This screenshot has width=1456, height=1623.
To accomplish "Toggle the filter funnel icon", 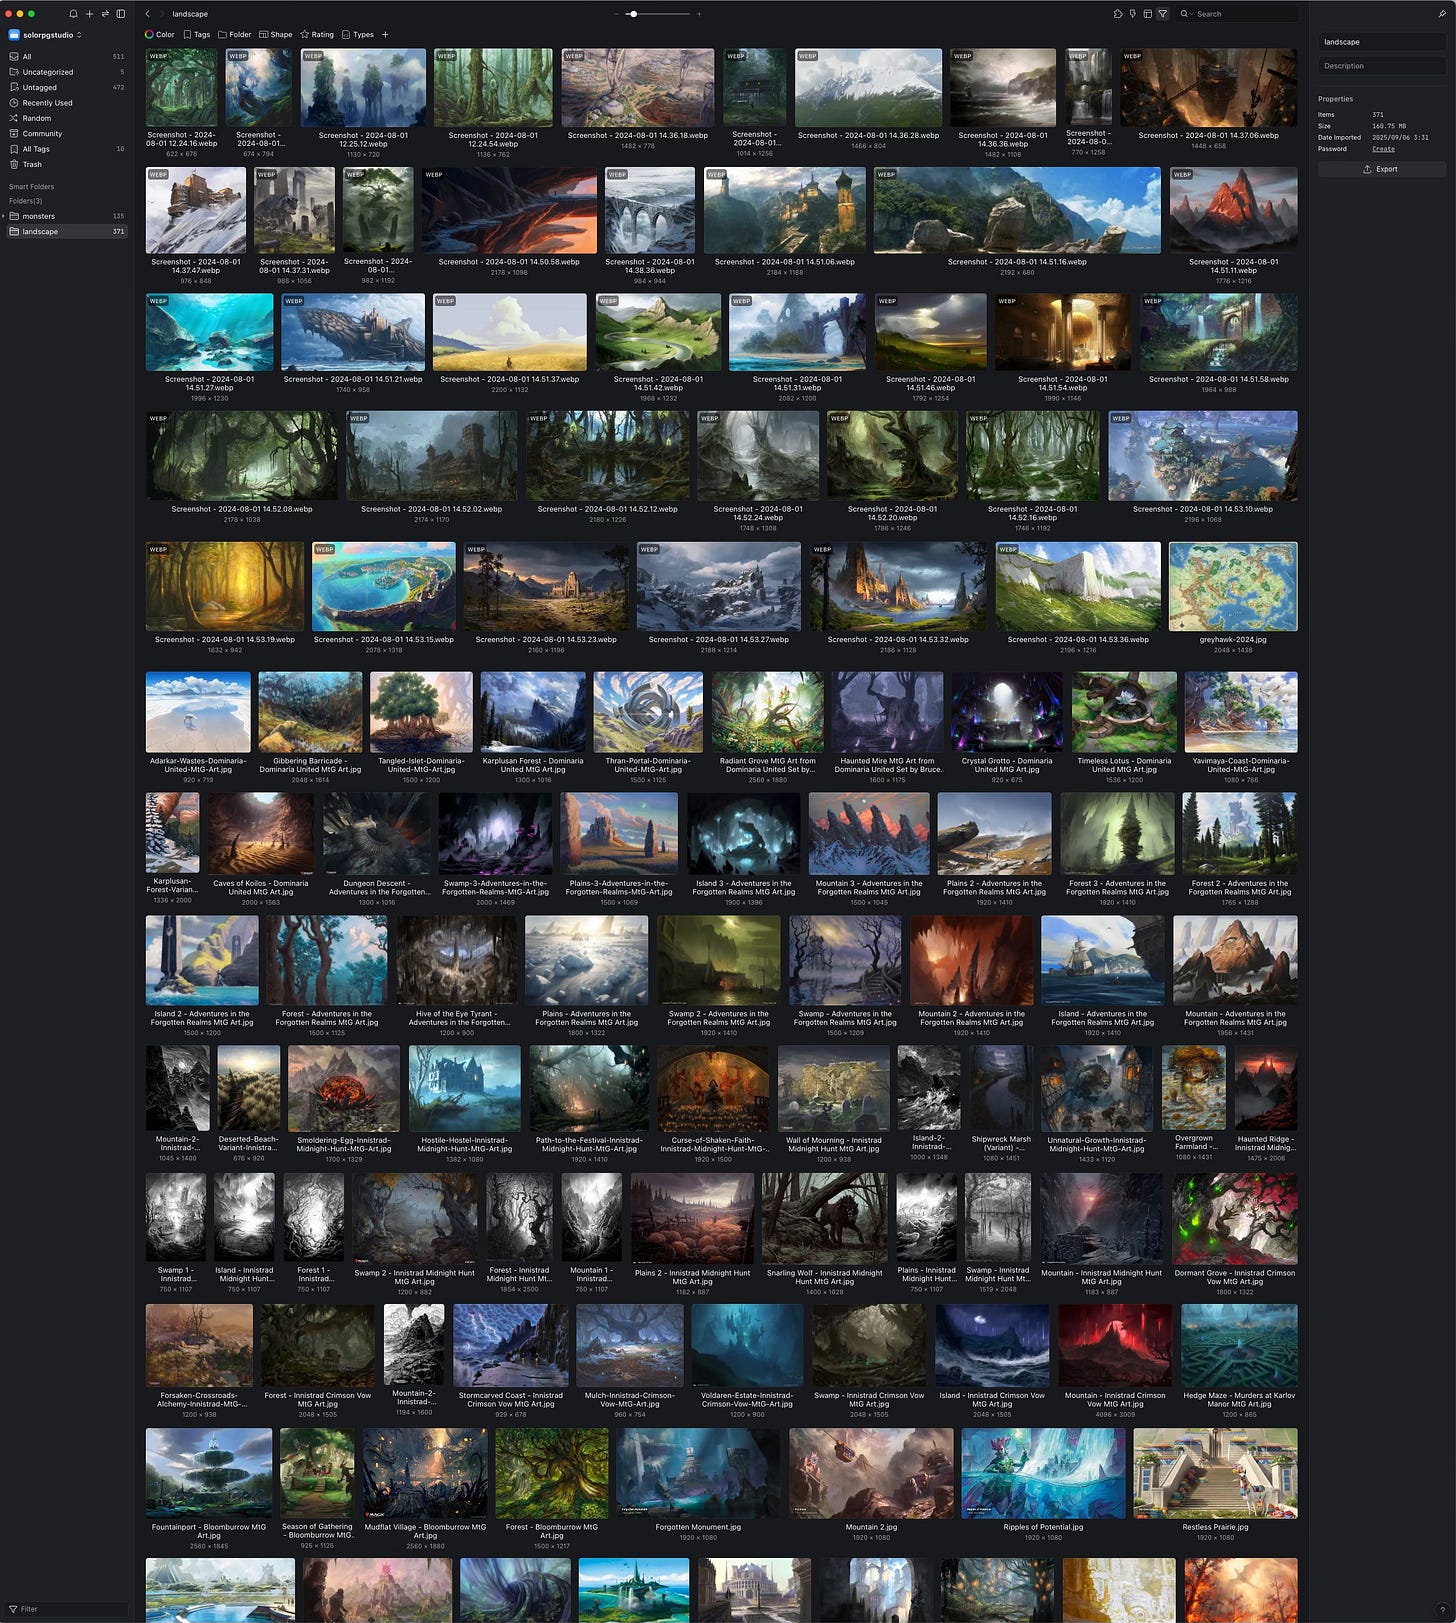I will pyautogui.click(x=1162, y=14).
